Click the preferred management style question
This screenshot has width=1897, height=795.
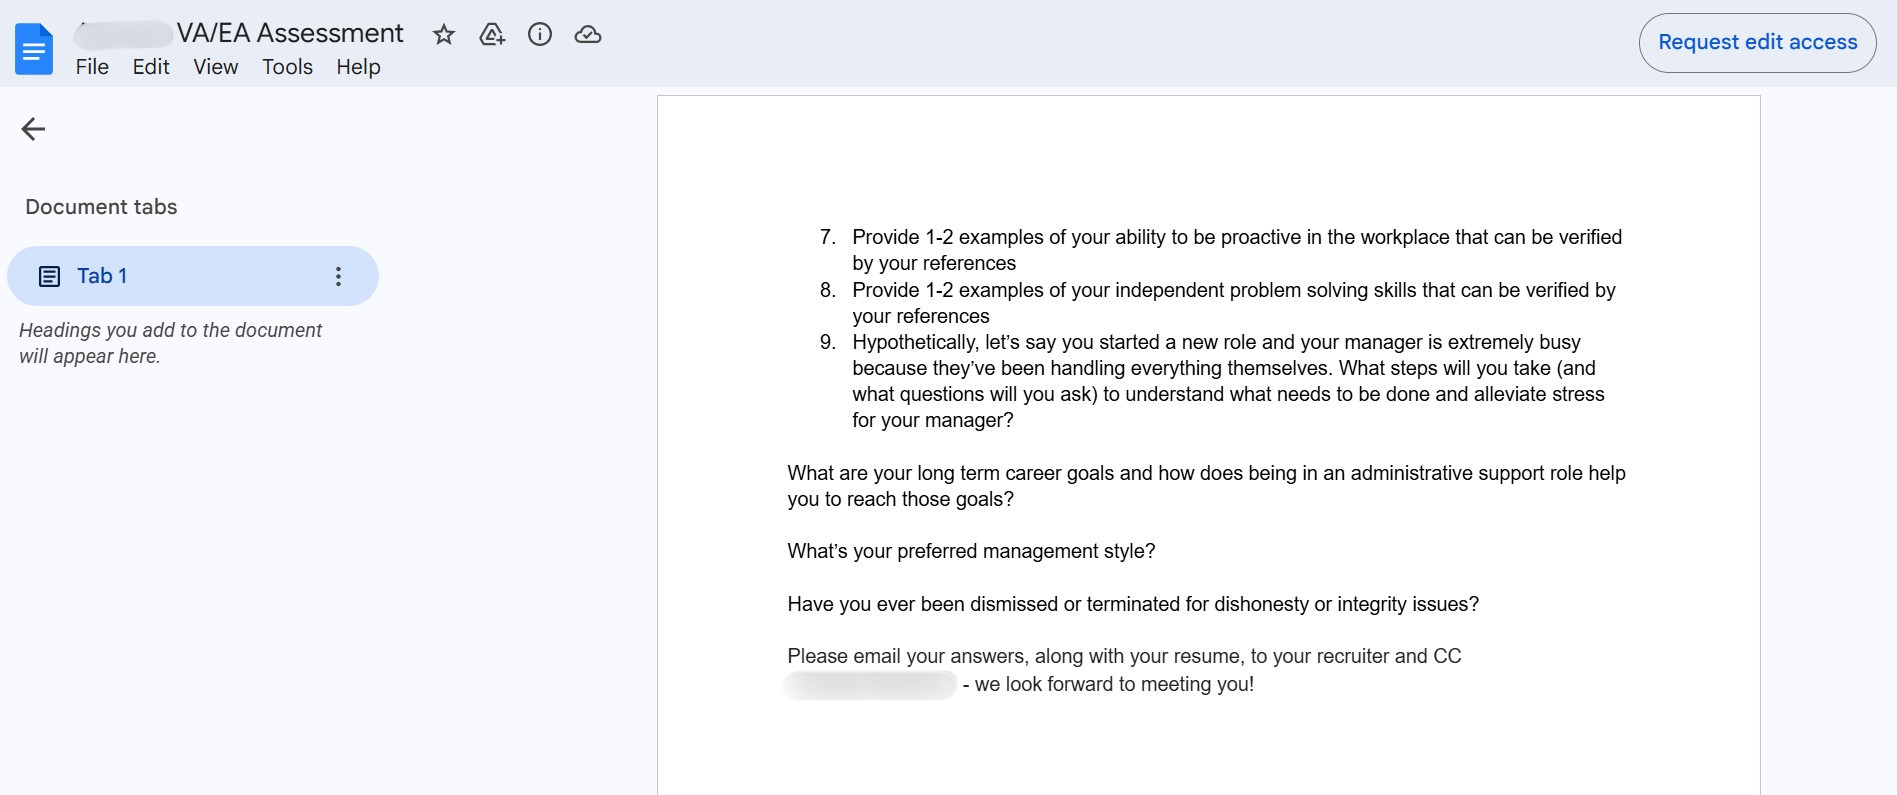pyautogui.click(x=971, y=552)
